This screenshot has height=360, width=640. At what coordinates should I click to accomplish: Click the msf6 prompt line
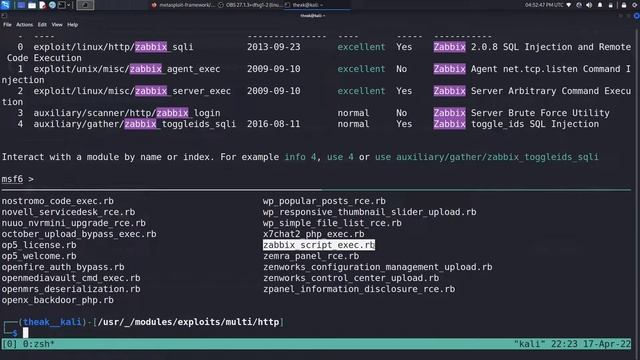pyautogui.click(x=18, y=179)
